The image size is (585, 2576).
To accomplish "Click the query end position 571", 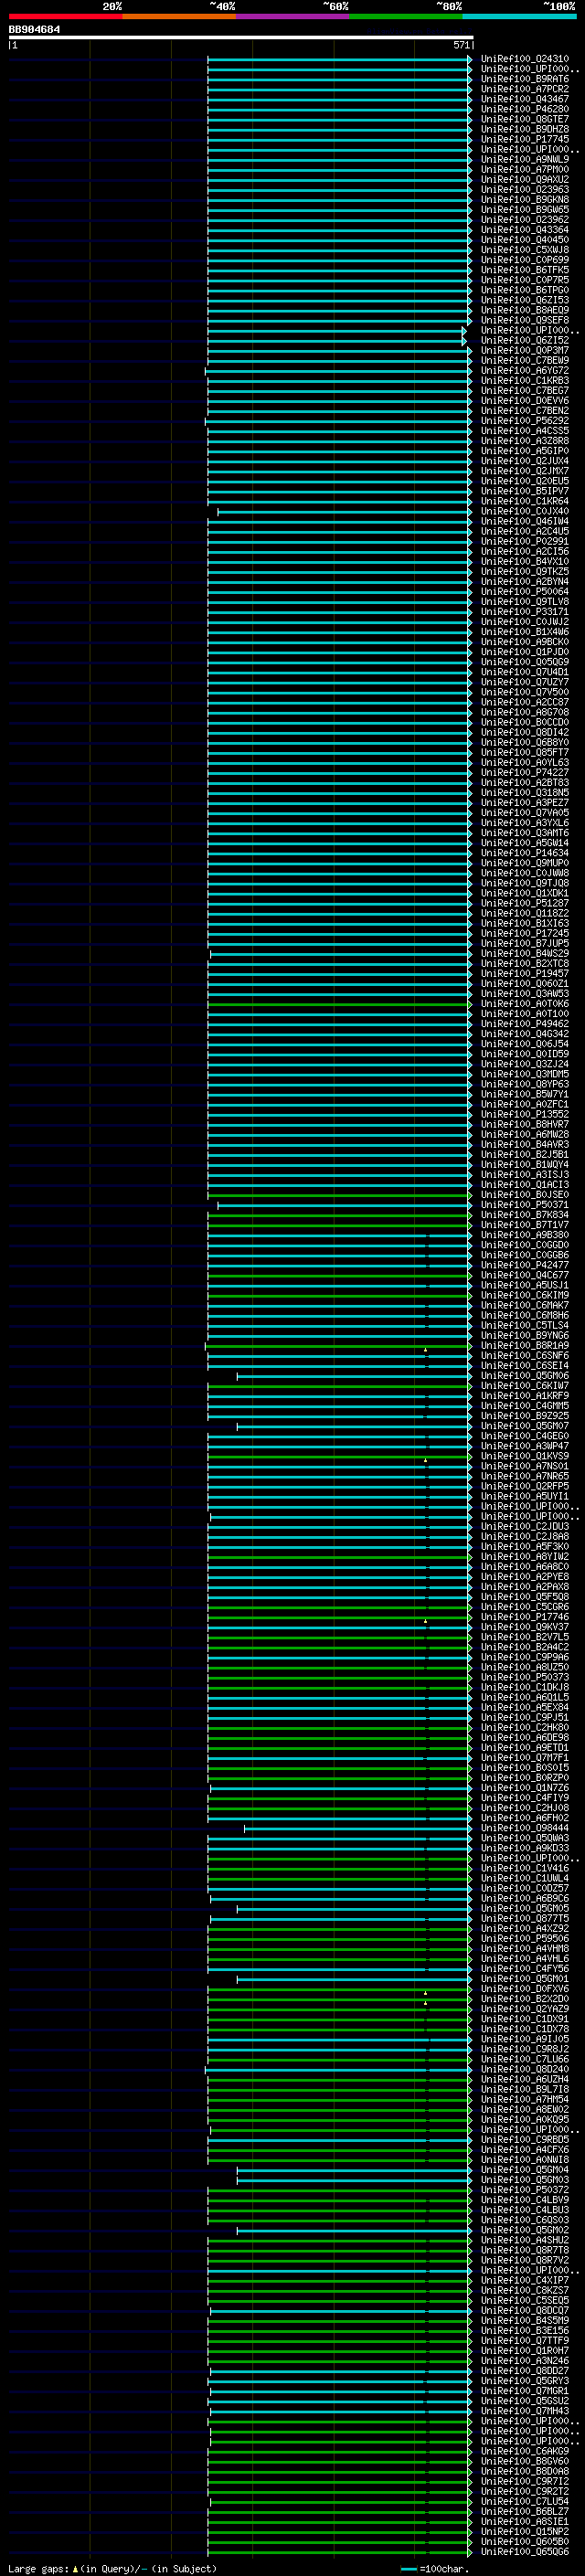I will point(461,45).
